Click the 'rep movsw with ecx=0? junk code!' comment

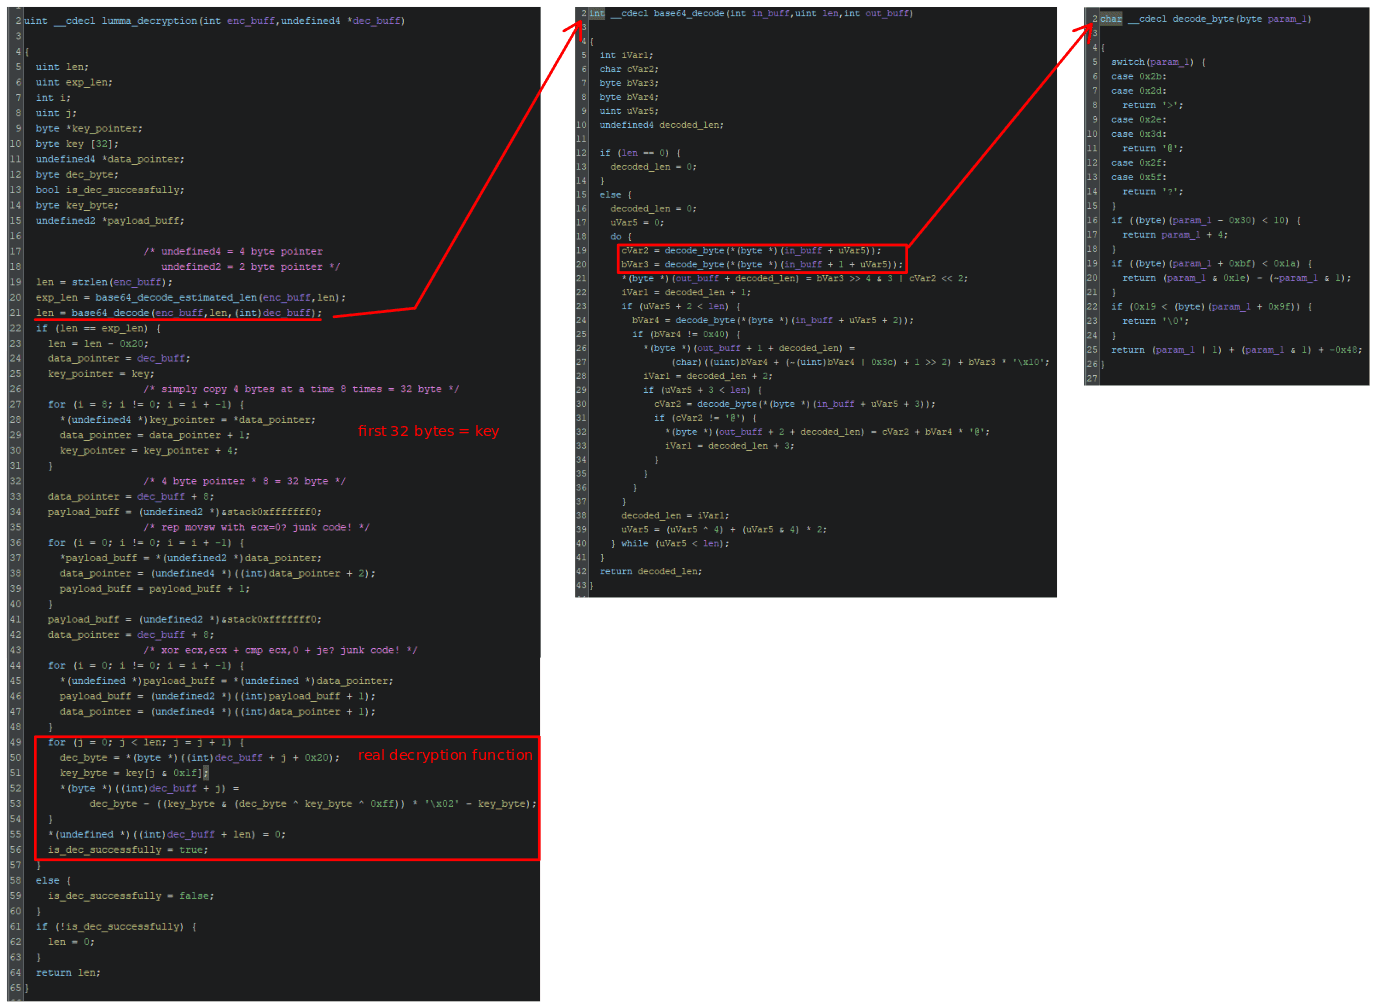click(x=256, y=527)
